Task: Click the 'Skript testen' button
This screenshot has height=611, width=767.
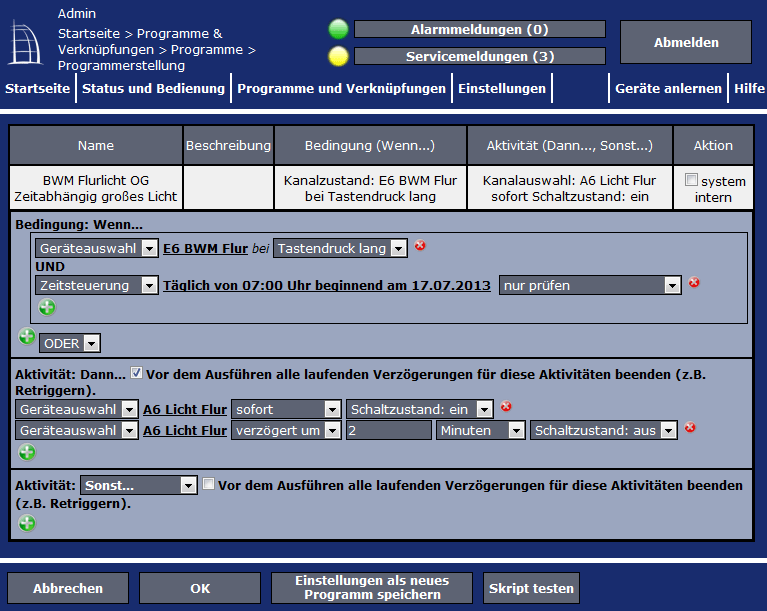Action: click(531, 588)
